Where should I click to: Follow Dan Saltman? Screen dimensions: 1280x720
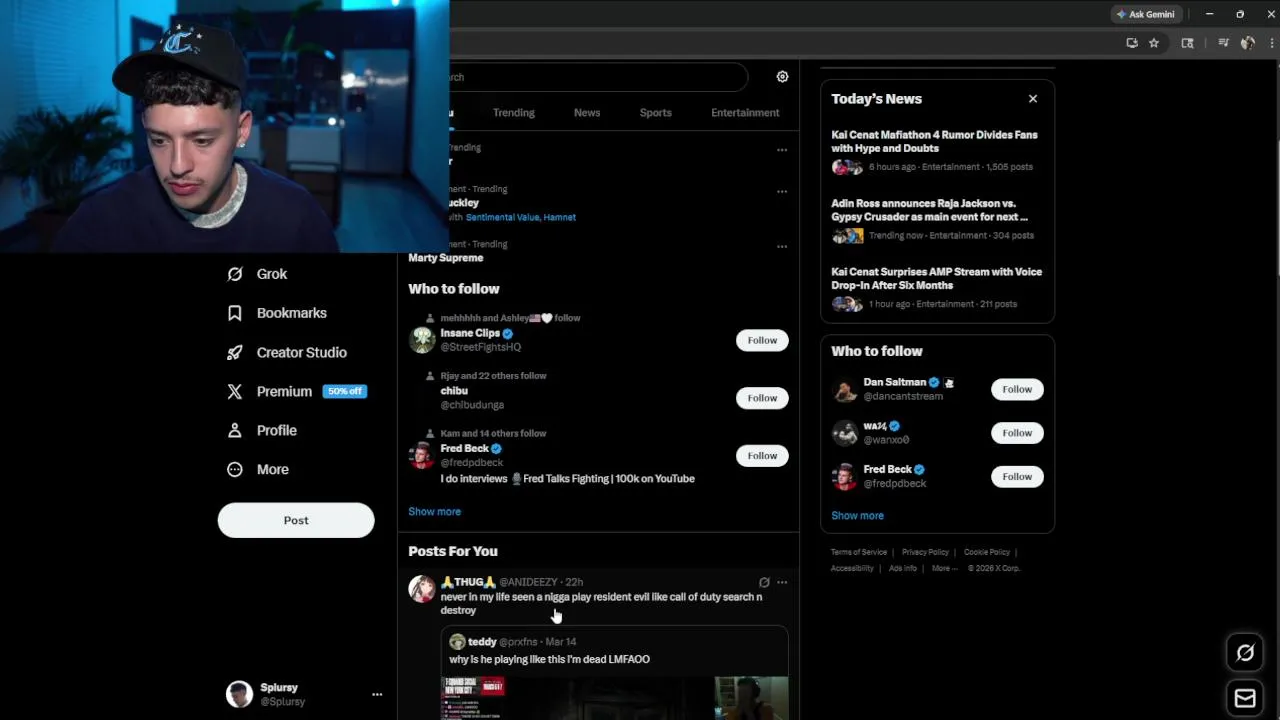(x=1017, y=389)
